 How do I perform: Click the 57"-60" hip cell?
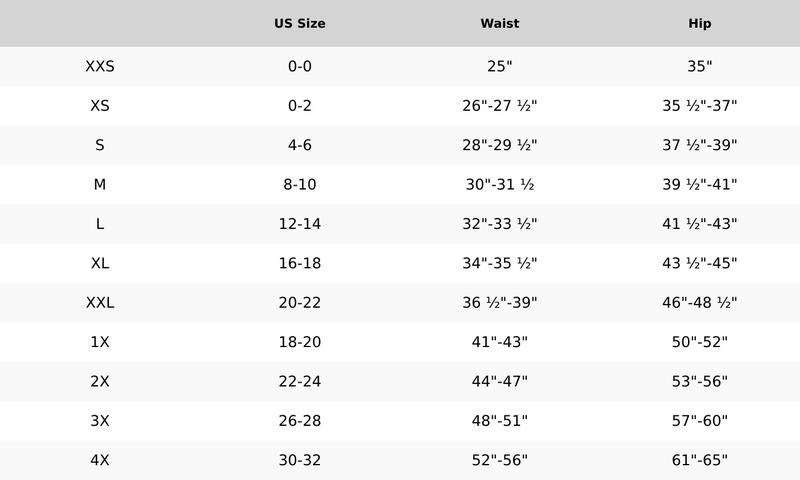pos(700,421)
